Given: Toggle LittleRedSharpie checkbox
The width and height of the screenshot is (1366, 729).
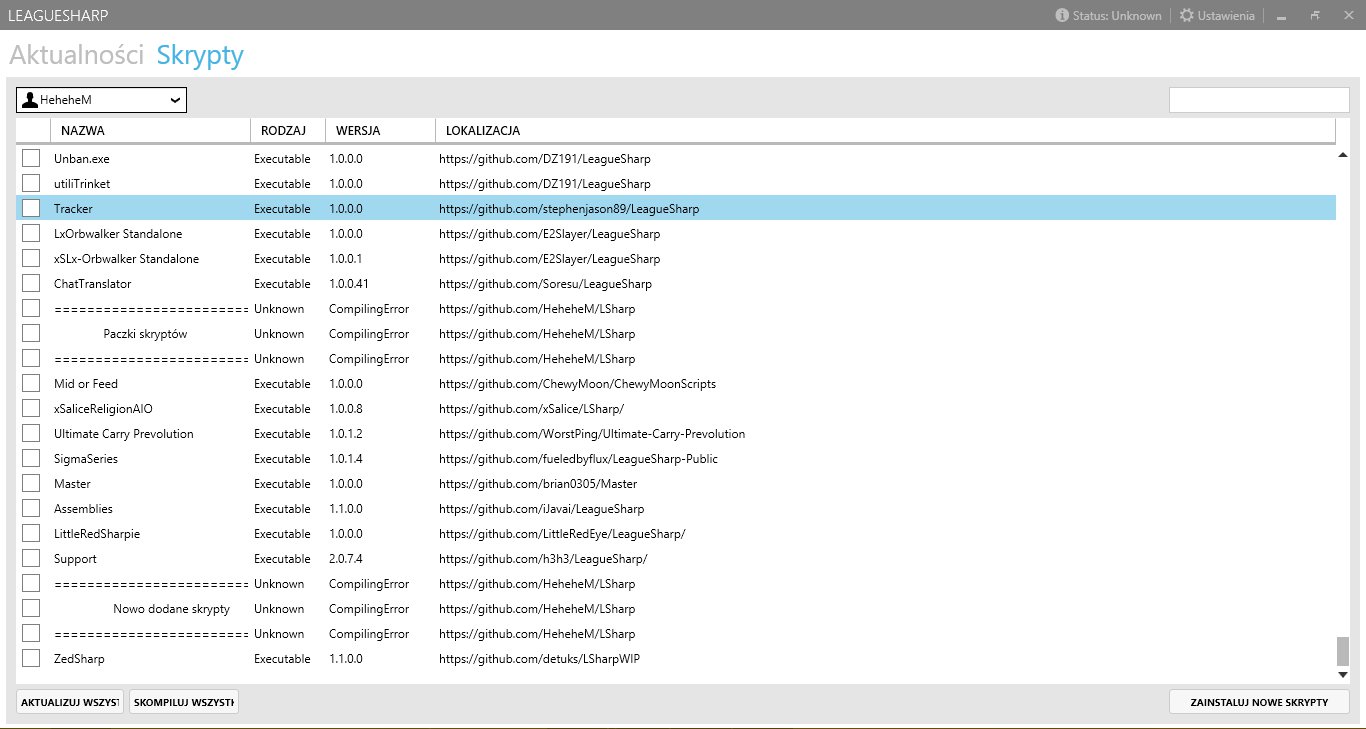Looking at the screenshot, I should tap(31, 533).
